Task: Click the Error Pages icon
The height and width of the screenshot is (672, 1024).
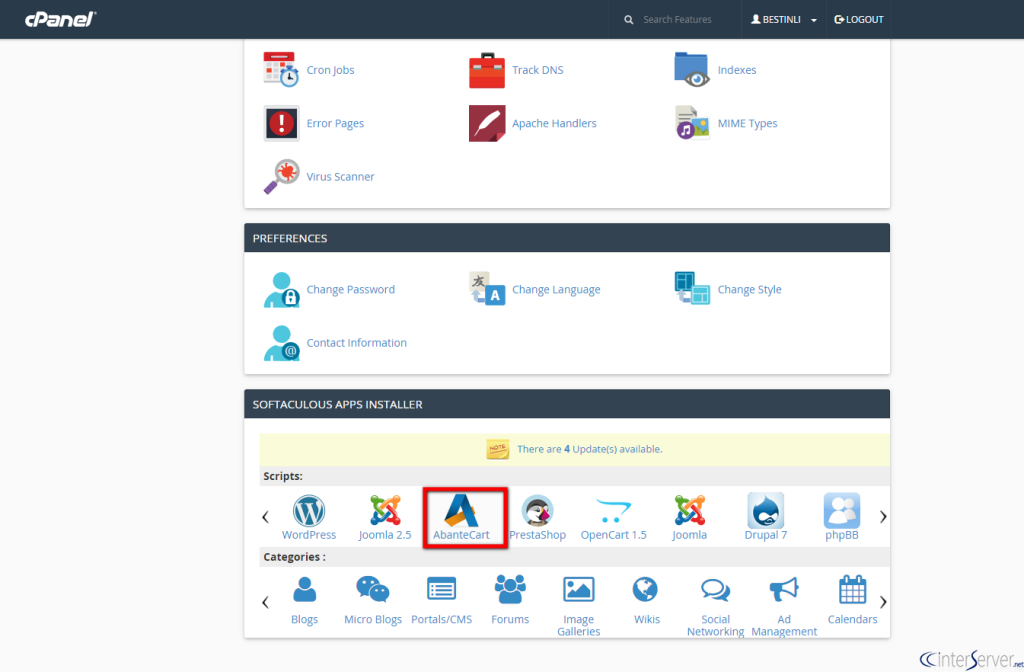Action: 281,123
